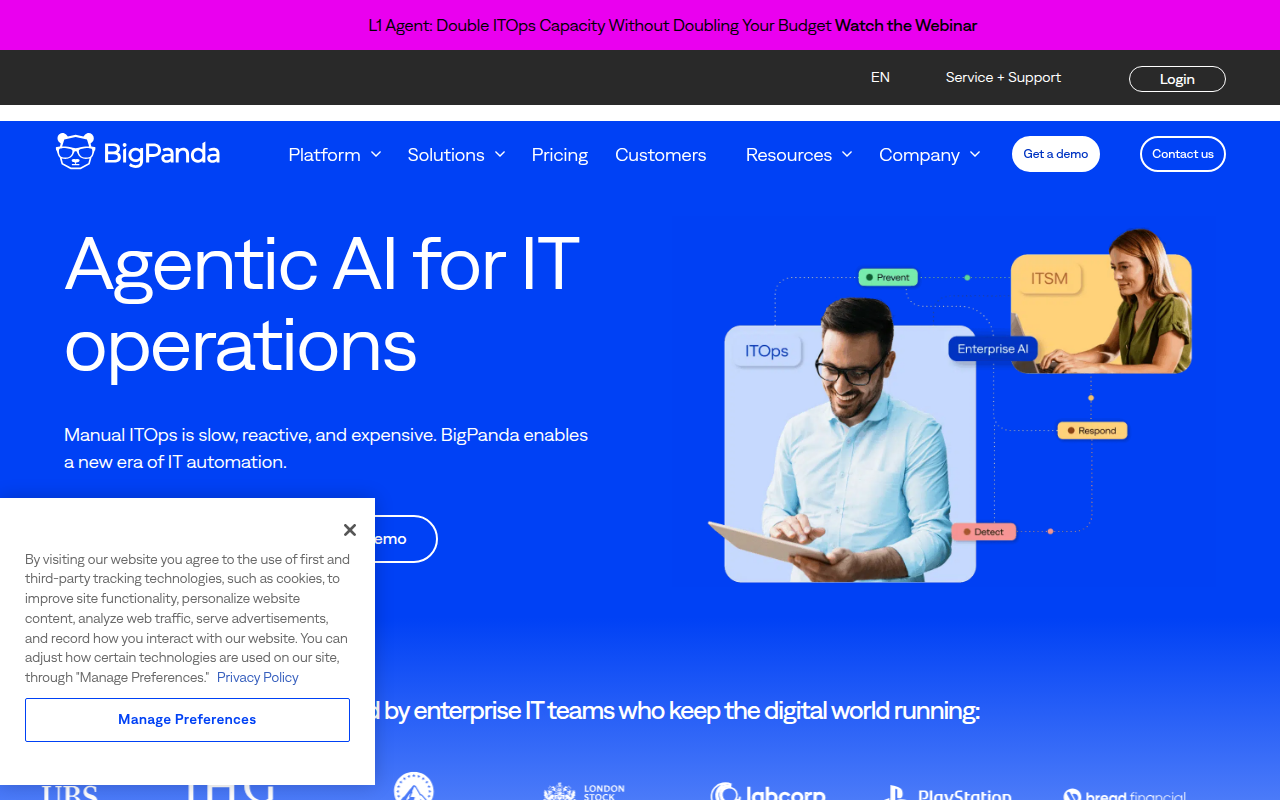
Task: Follow the Privacy Policy link
Action: point(258,677)
